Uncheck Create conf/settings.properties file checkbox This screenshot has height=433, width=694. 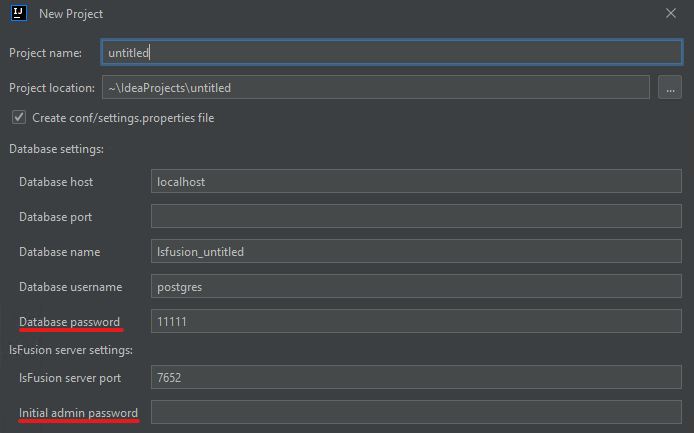(x=18, y=118)
